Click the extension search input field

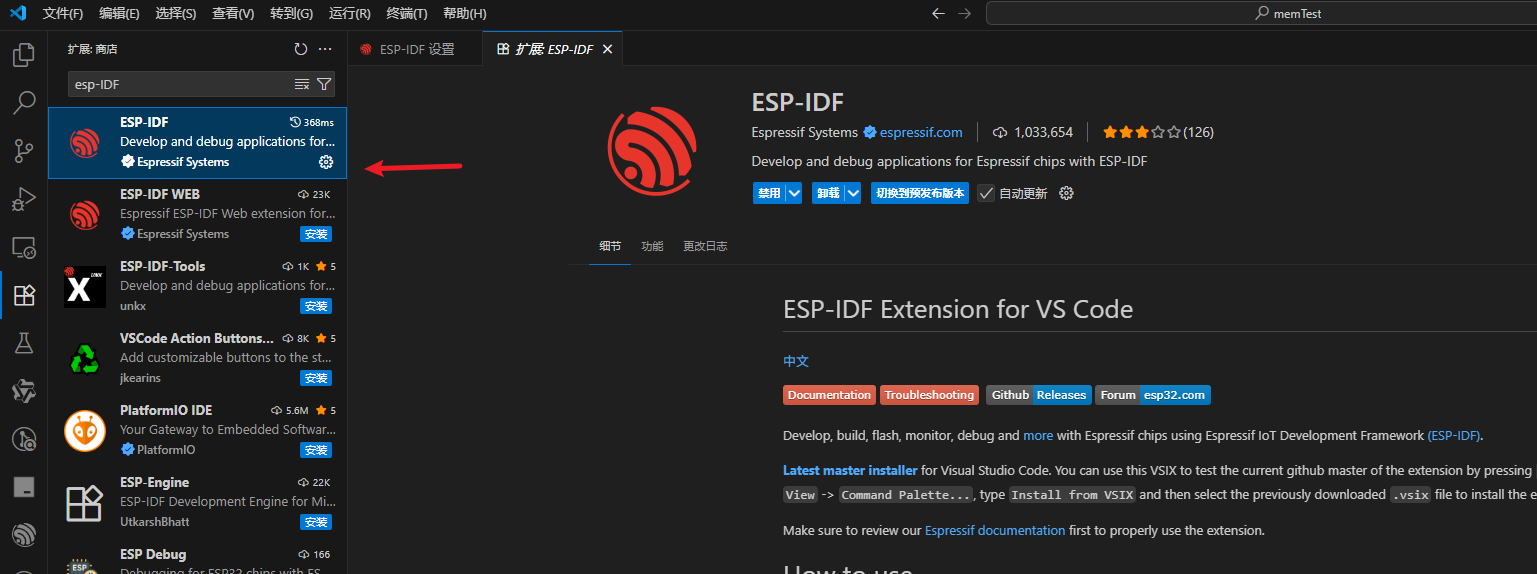click(180, 84)
